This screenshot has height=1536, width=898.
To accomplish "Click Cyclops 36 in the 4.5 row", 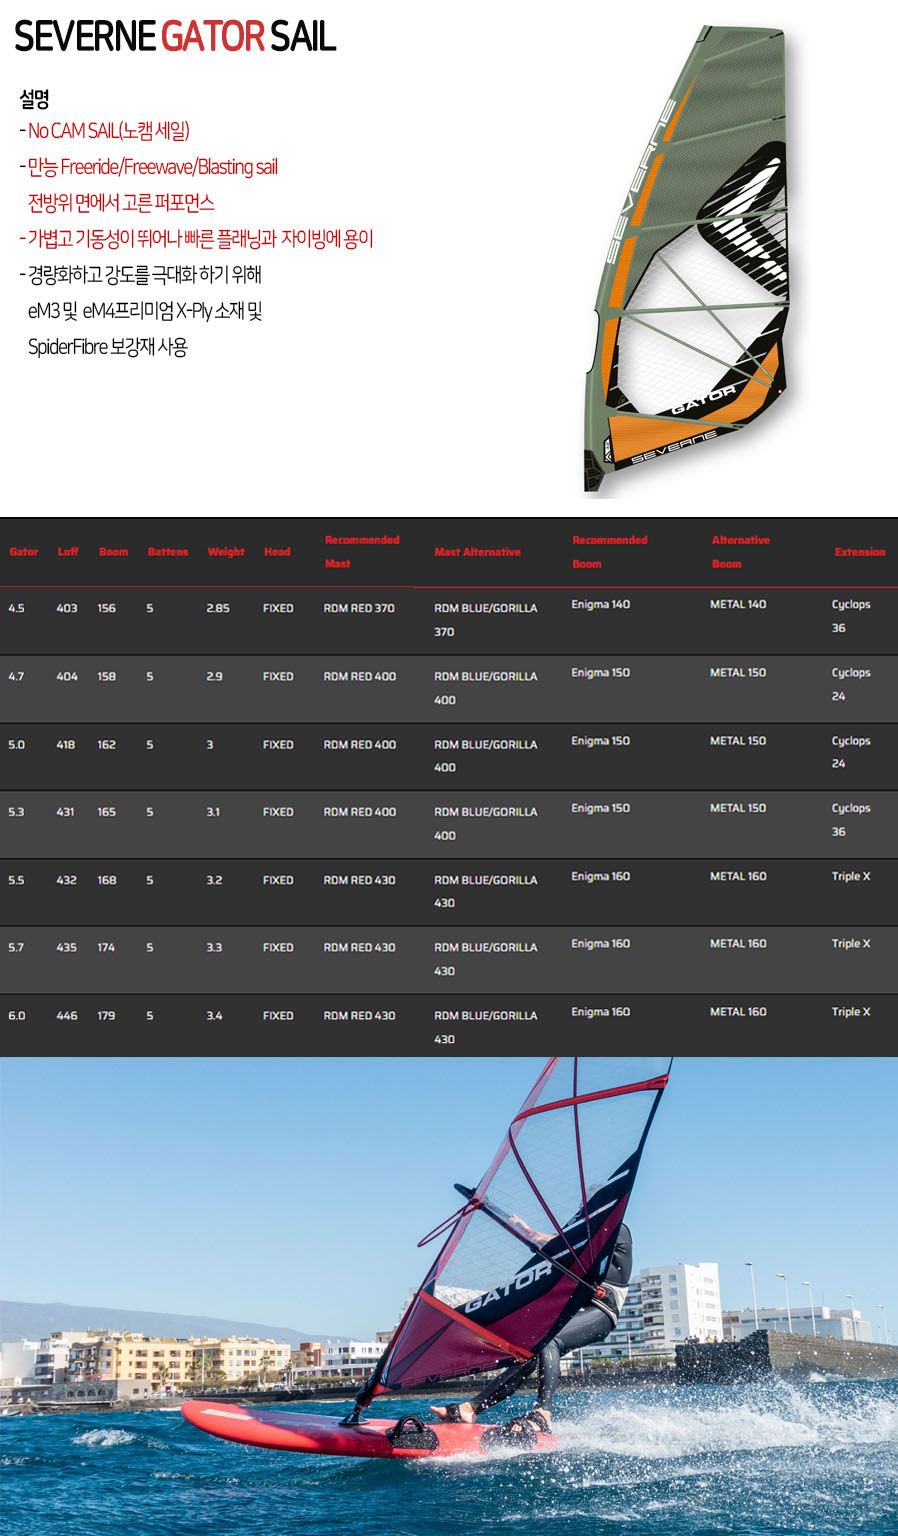I will (851, 616).
